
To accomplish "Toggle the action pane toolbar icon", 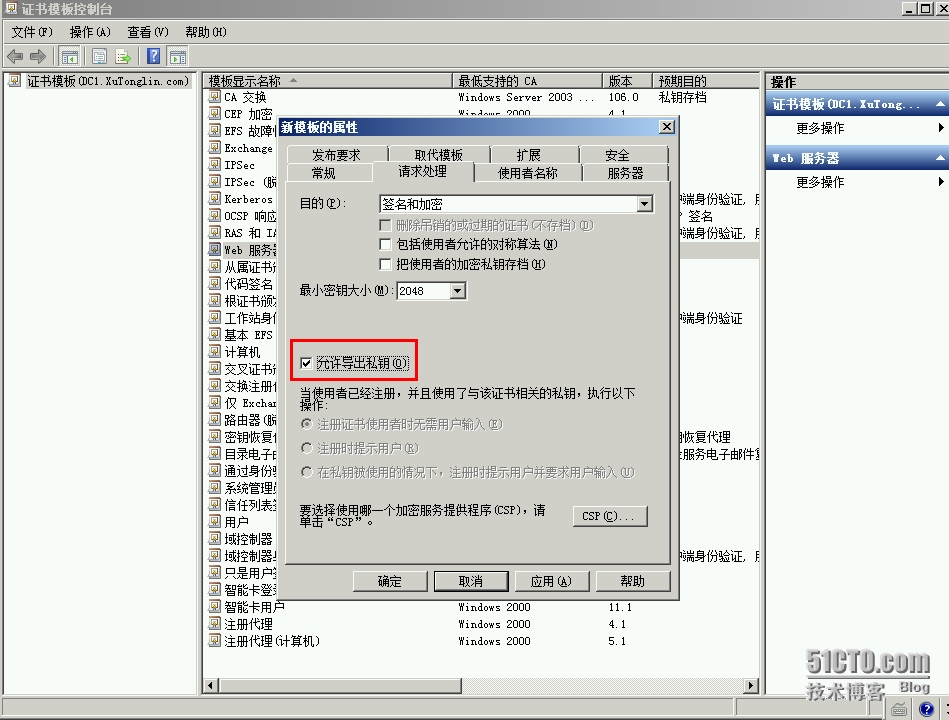I will tap(178, 57).
